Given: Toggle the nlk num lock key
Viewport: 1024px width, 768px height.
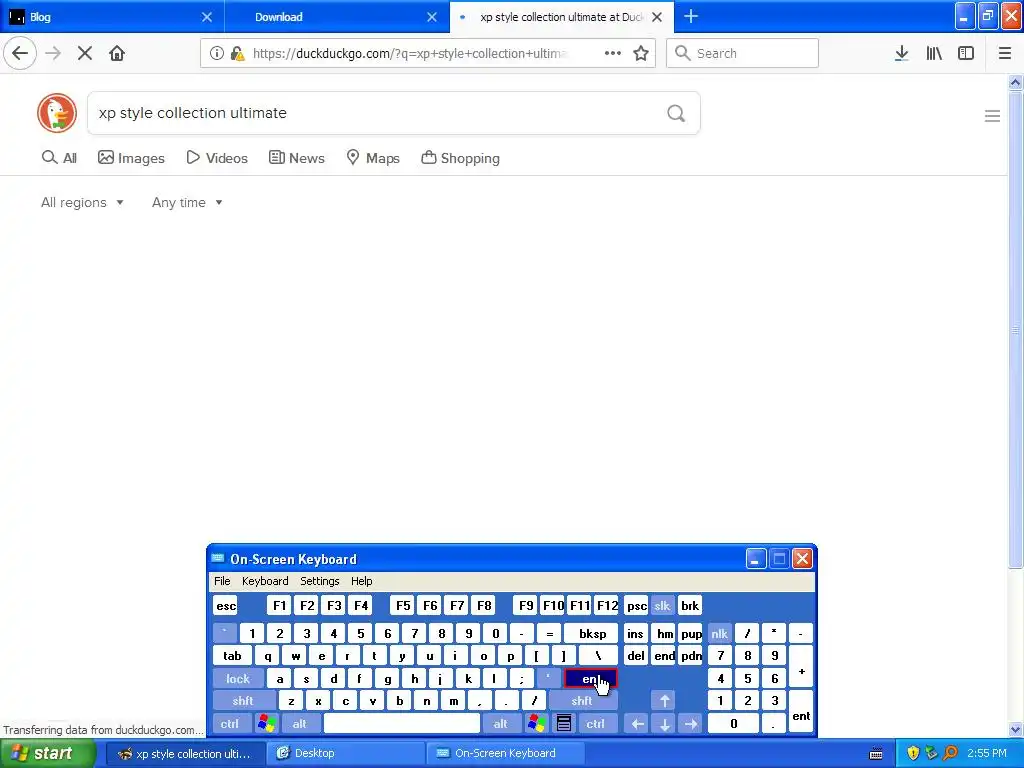Looking at the screenshot, I should [720, 633].
